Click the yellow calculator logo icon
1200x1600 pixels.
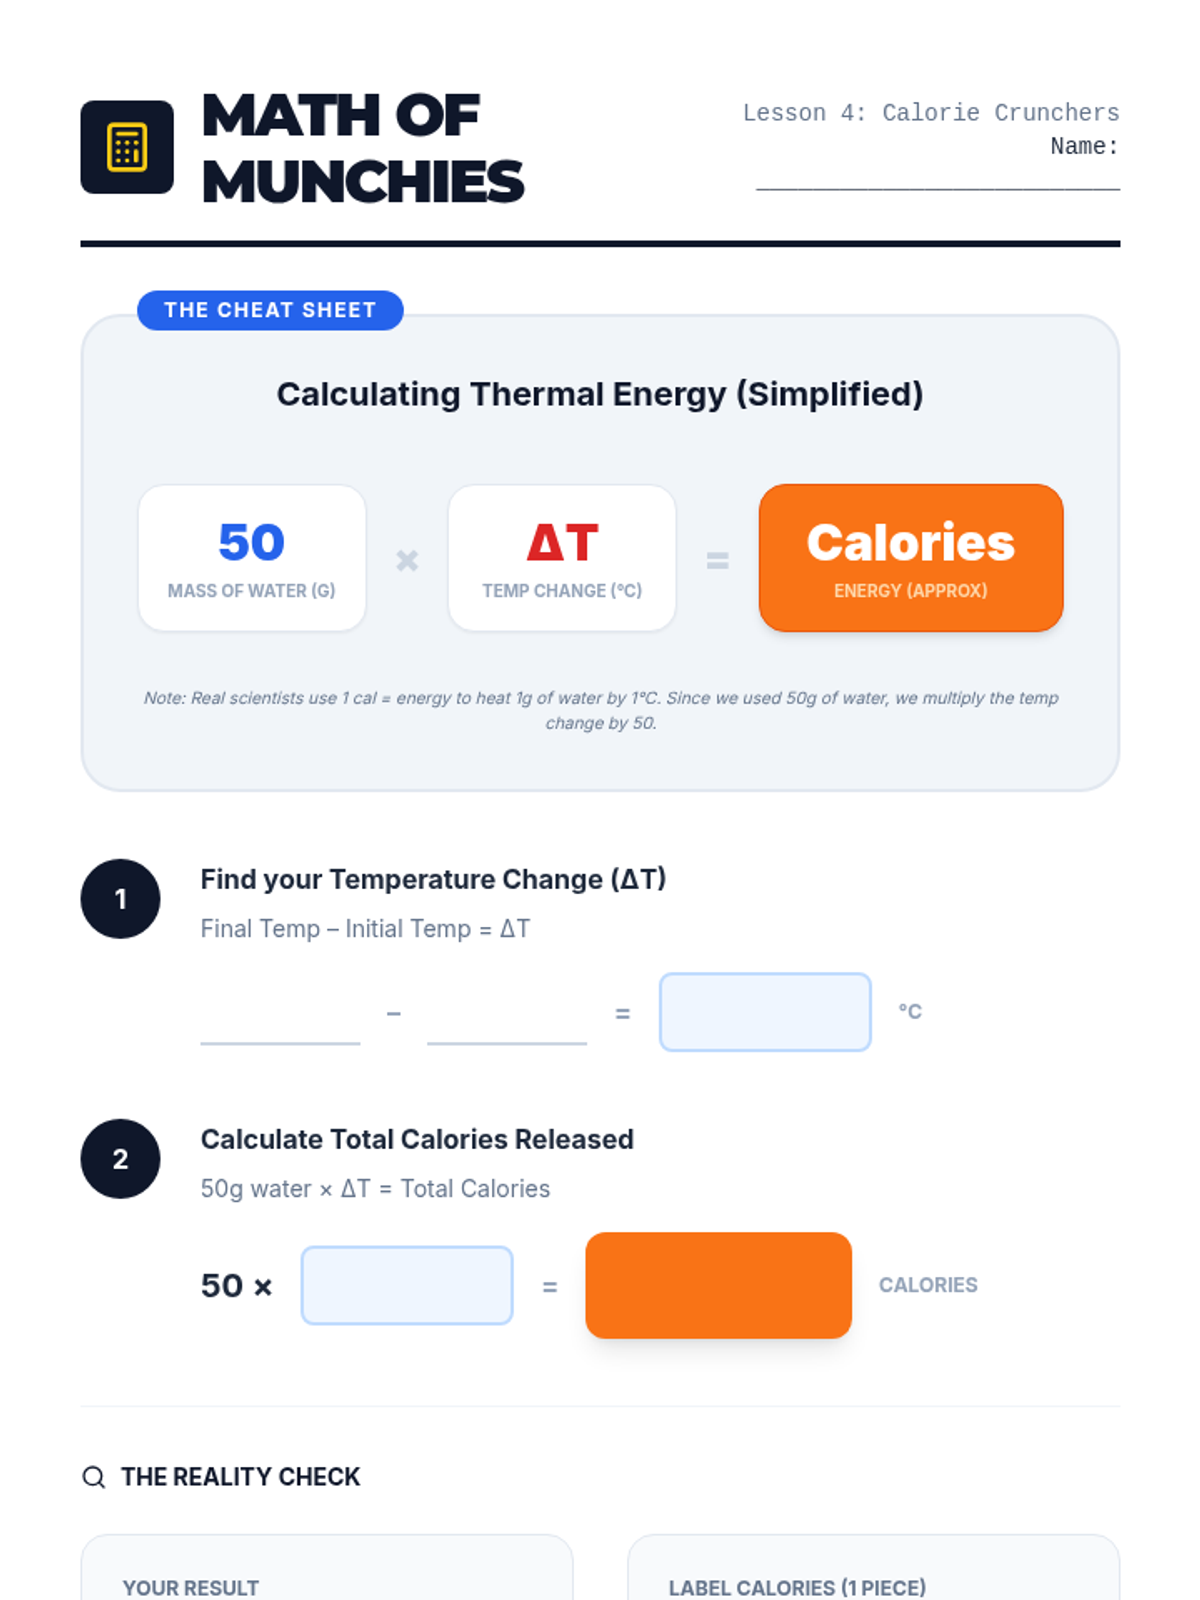[x=127, y=147]
